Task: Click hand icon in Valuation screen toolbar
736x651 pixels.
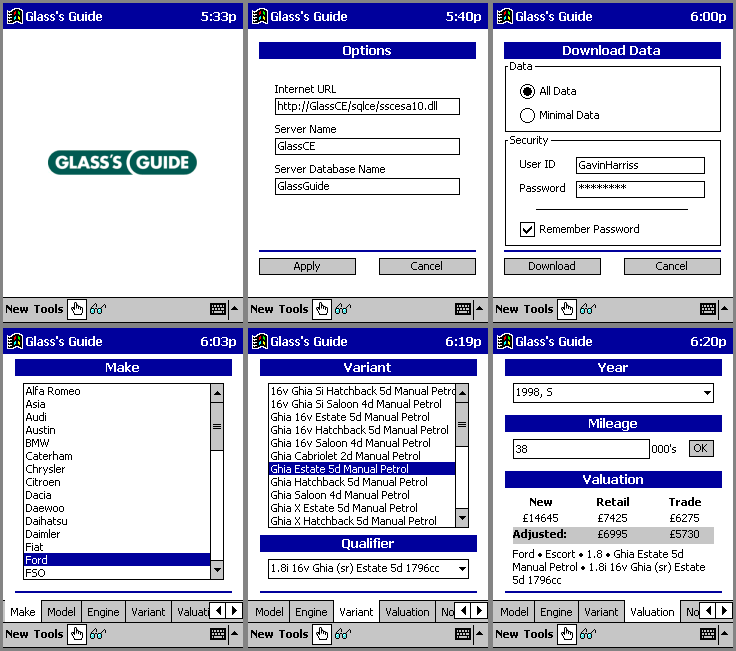Action: (x=567, y=634)
